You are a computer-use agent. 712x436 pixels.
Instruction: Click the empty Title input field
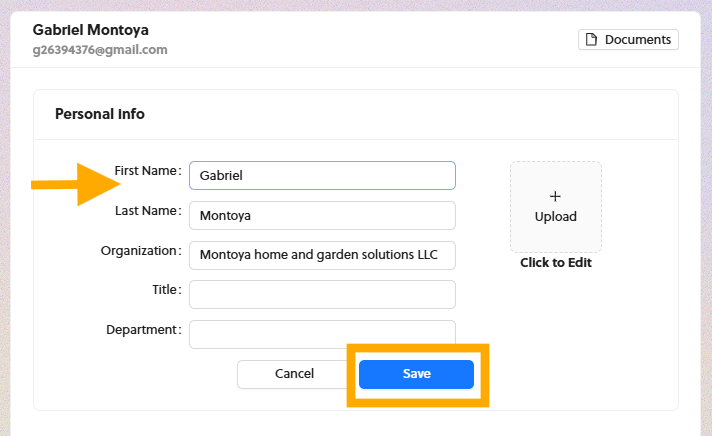322,294
